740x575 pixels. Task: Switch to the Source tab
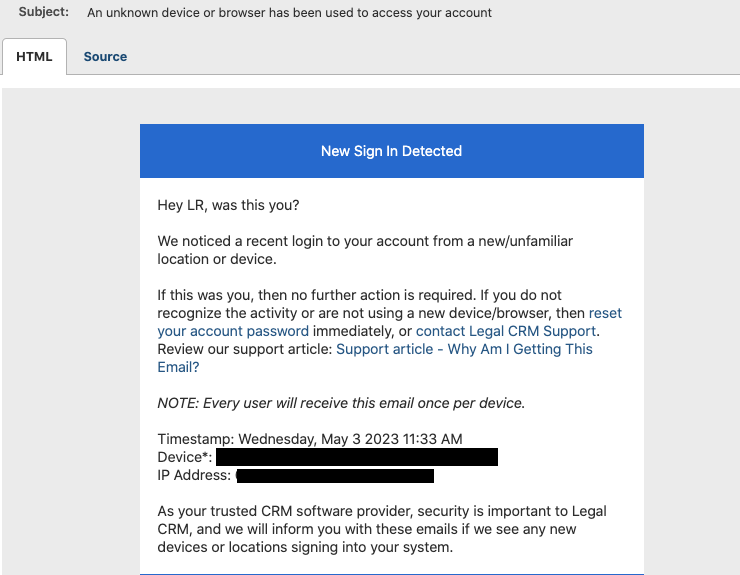point(105,57)
